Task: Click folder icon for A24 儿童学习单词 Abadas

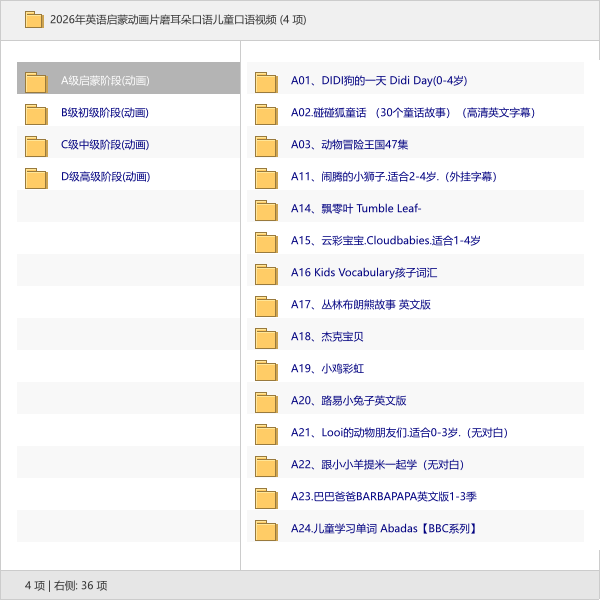Action: click(x=266, y=529)
